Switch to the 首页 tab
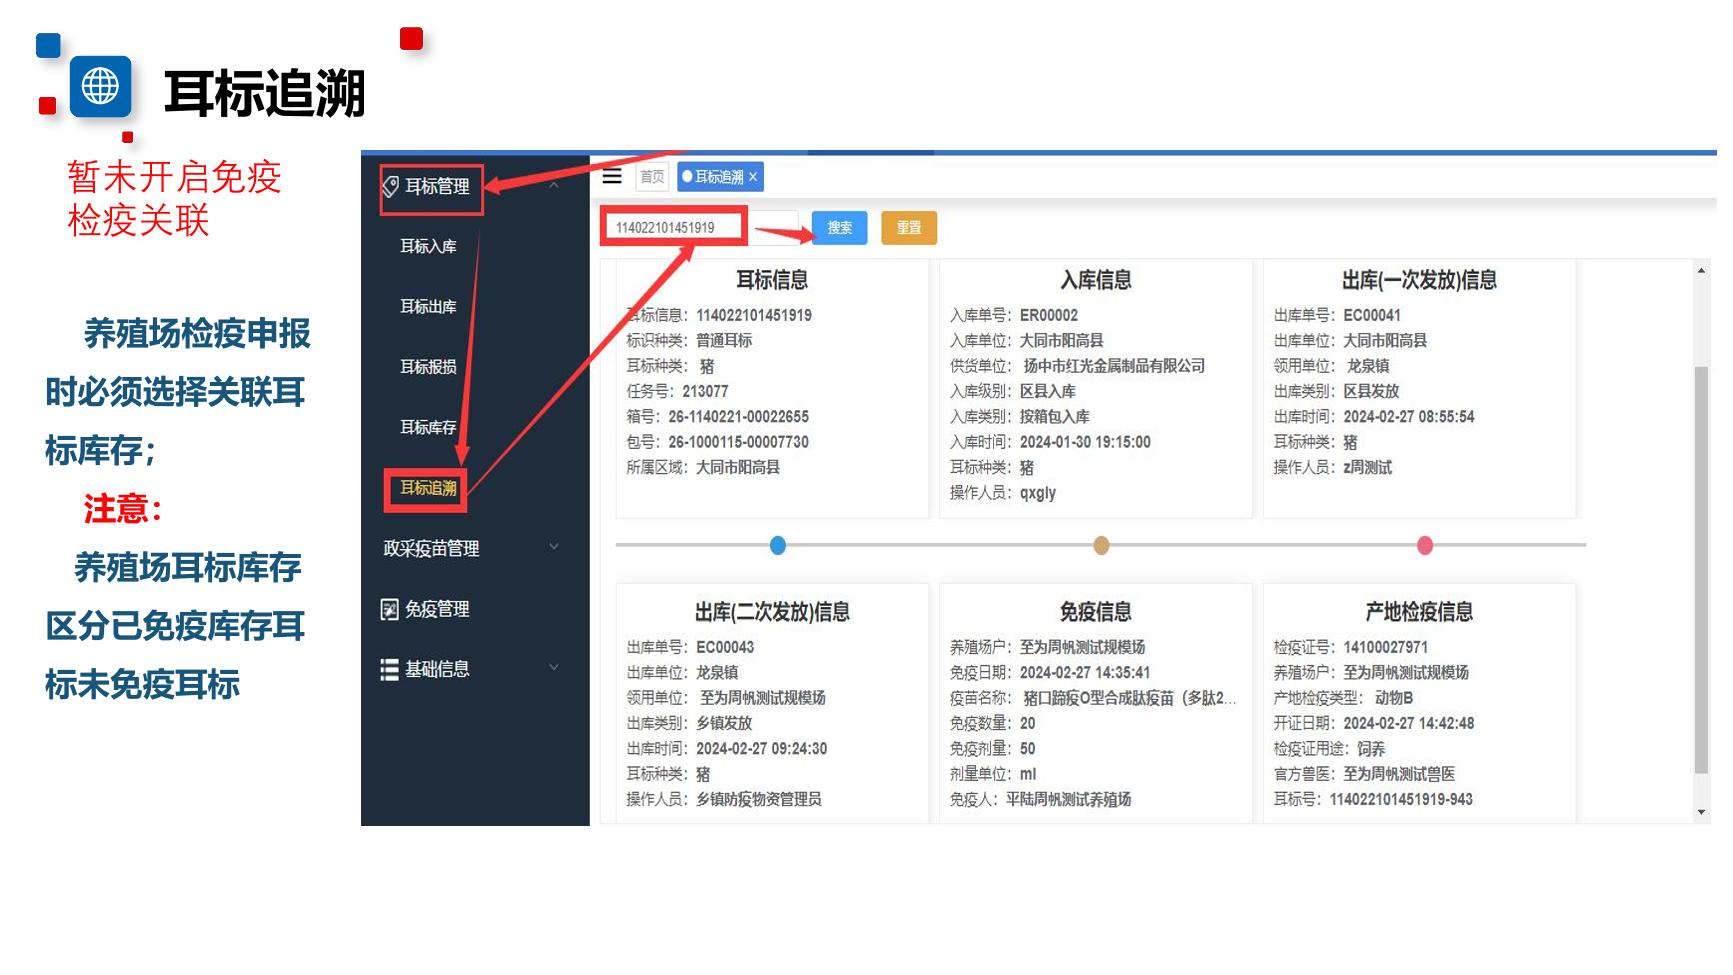 click(x=652, y=177)
